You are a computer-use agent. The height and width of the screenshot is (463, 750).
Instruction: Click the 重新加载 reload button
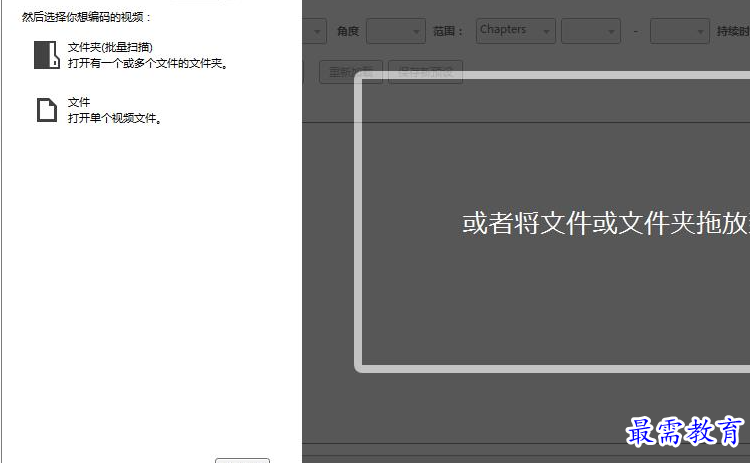[351, 72]
